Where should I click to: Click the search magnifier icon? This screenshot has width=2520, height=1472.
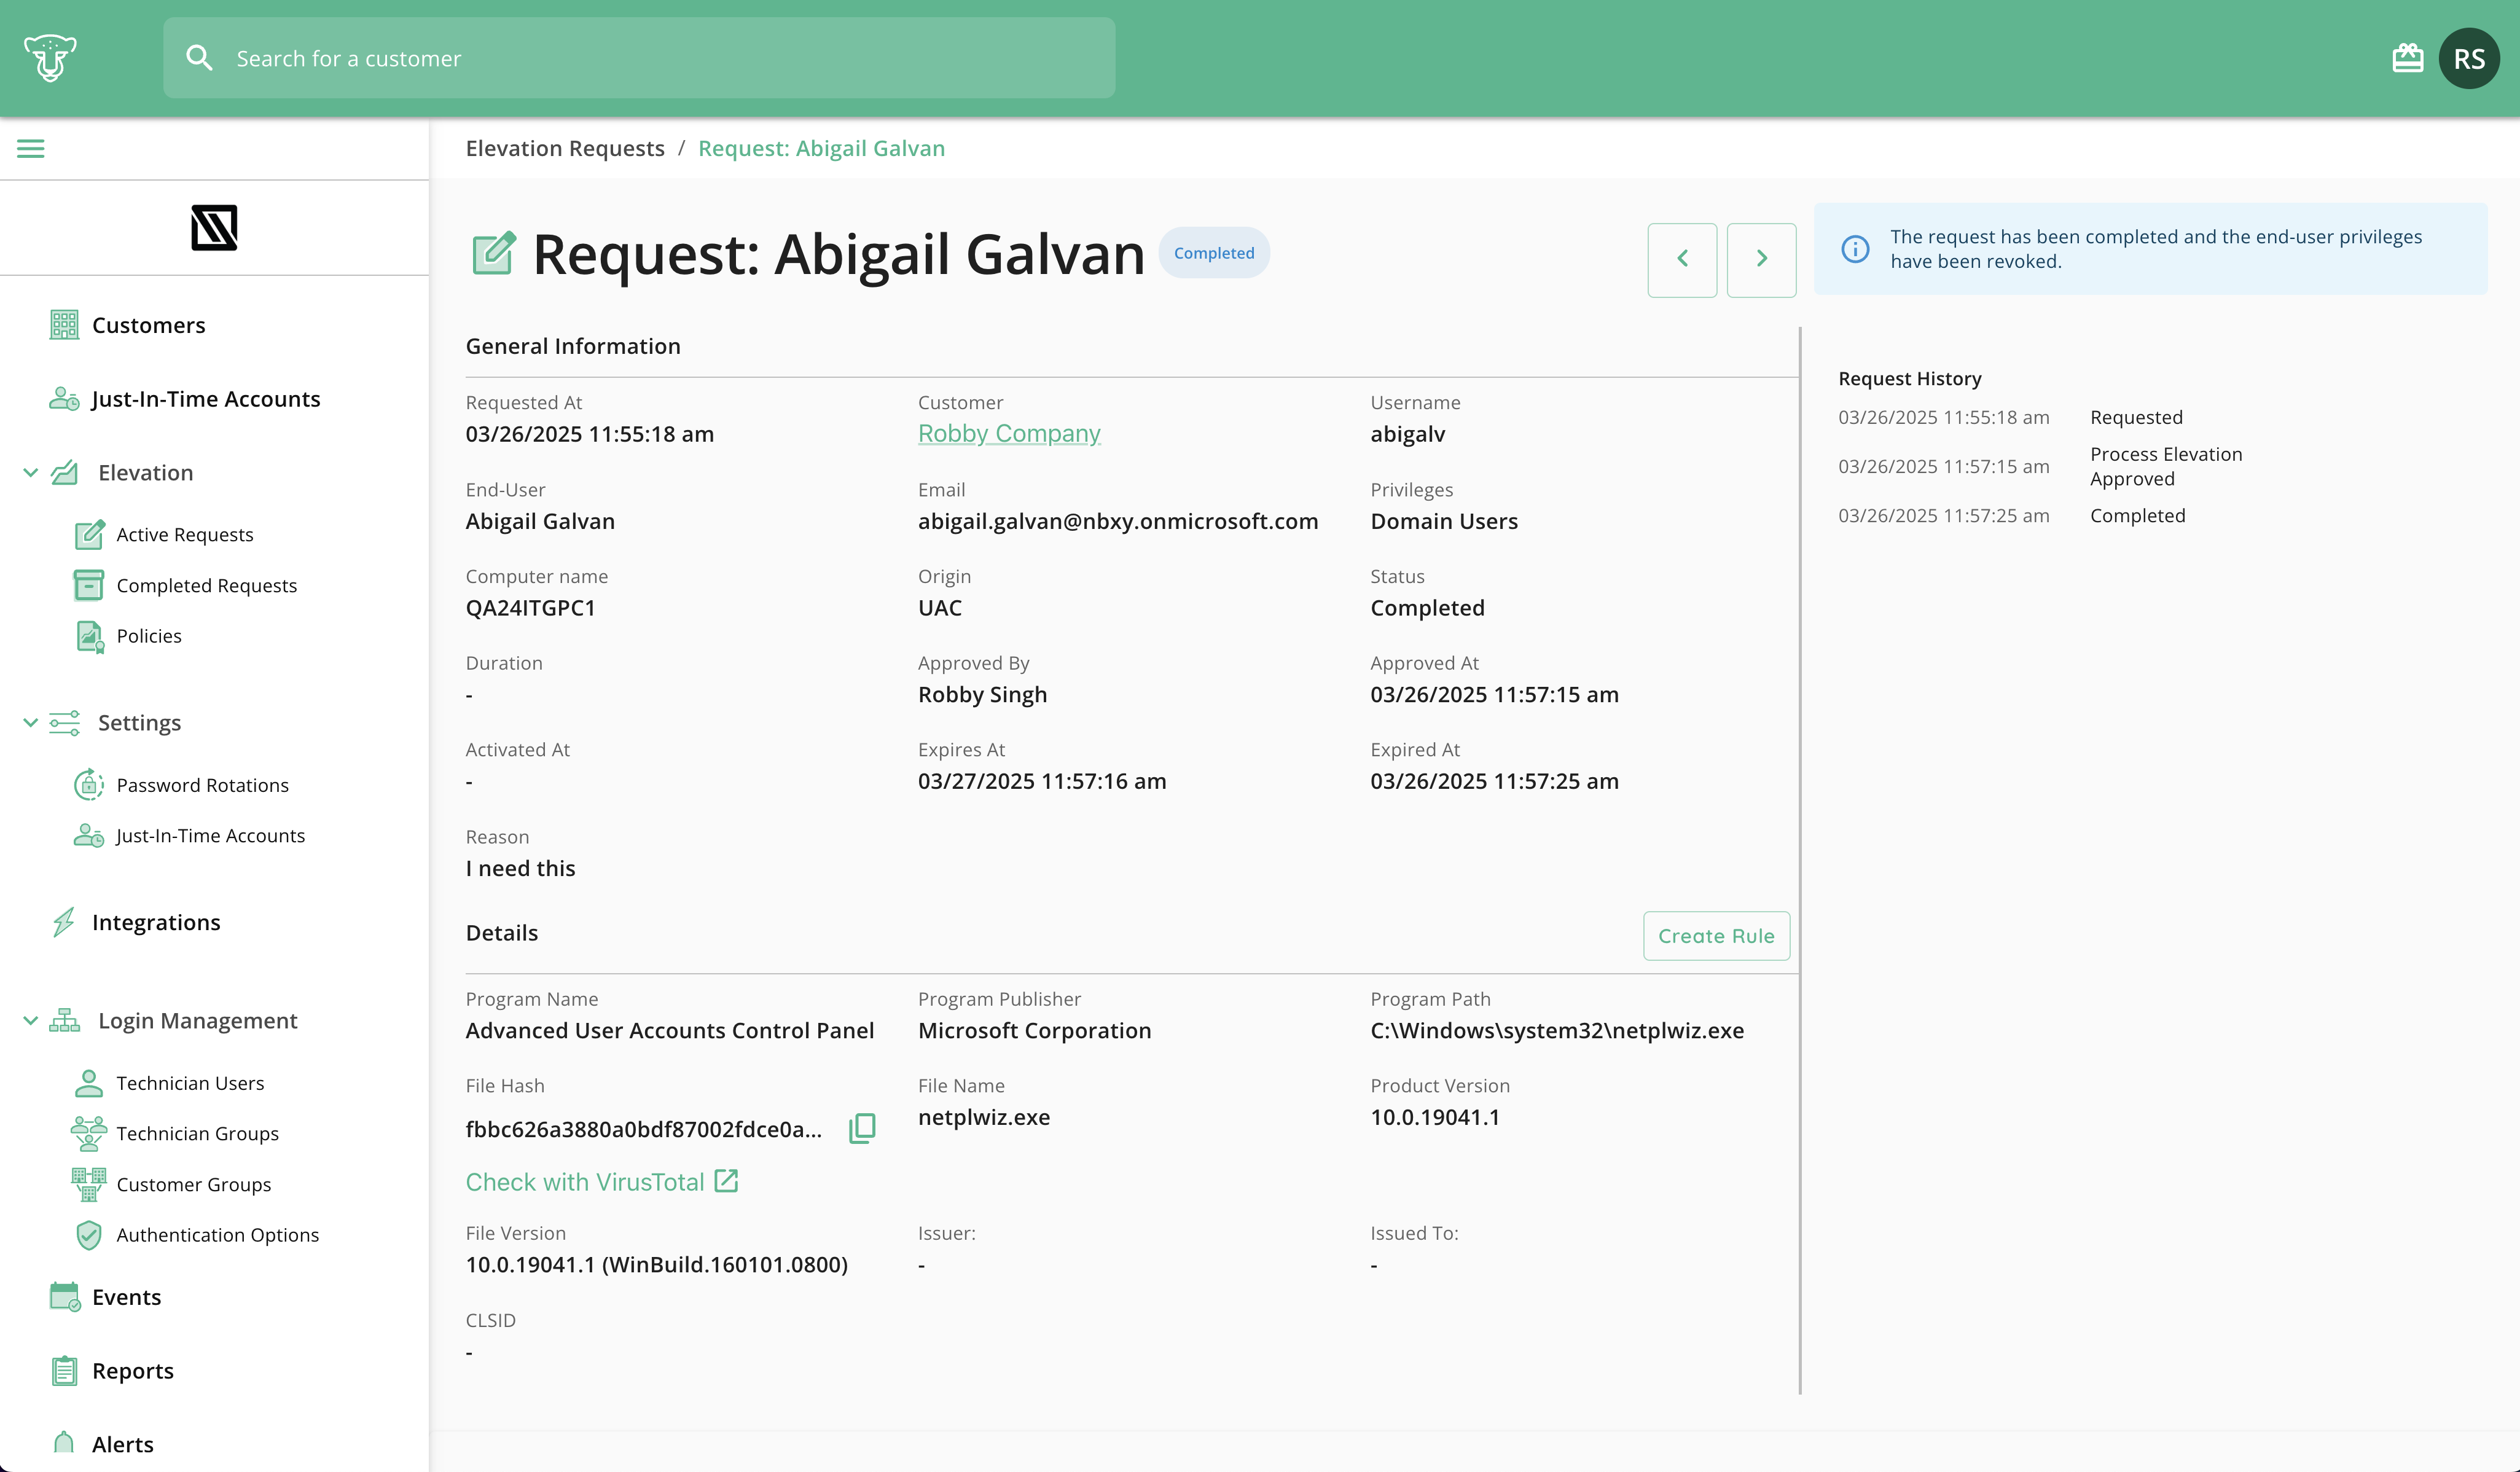coord(199,58)
